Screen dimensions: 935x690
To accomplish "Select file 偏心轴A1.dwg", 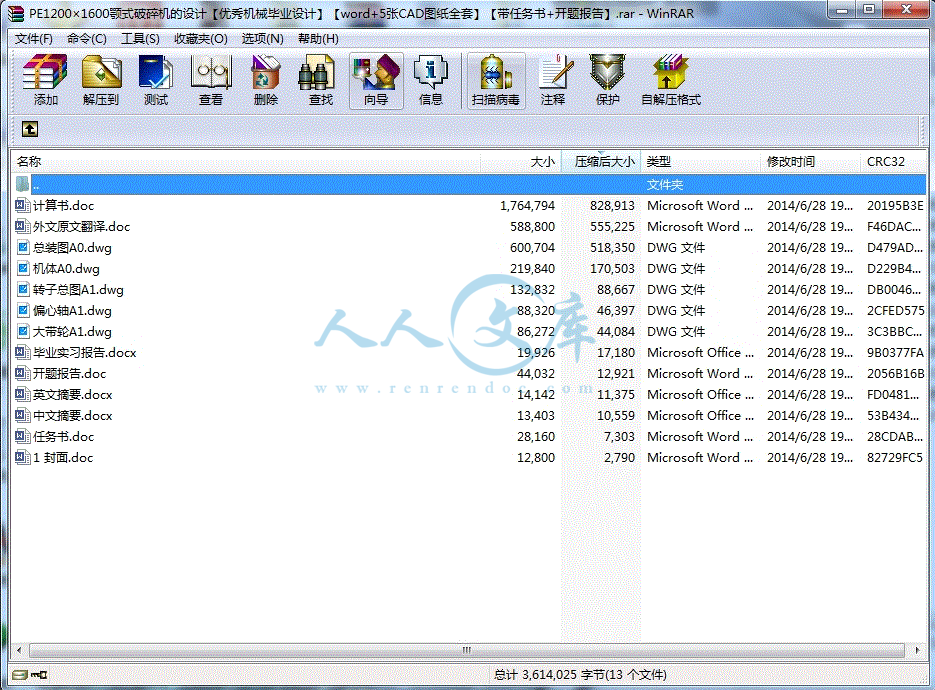I will tap(72, 311).
